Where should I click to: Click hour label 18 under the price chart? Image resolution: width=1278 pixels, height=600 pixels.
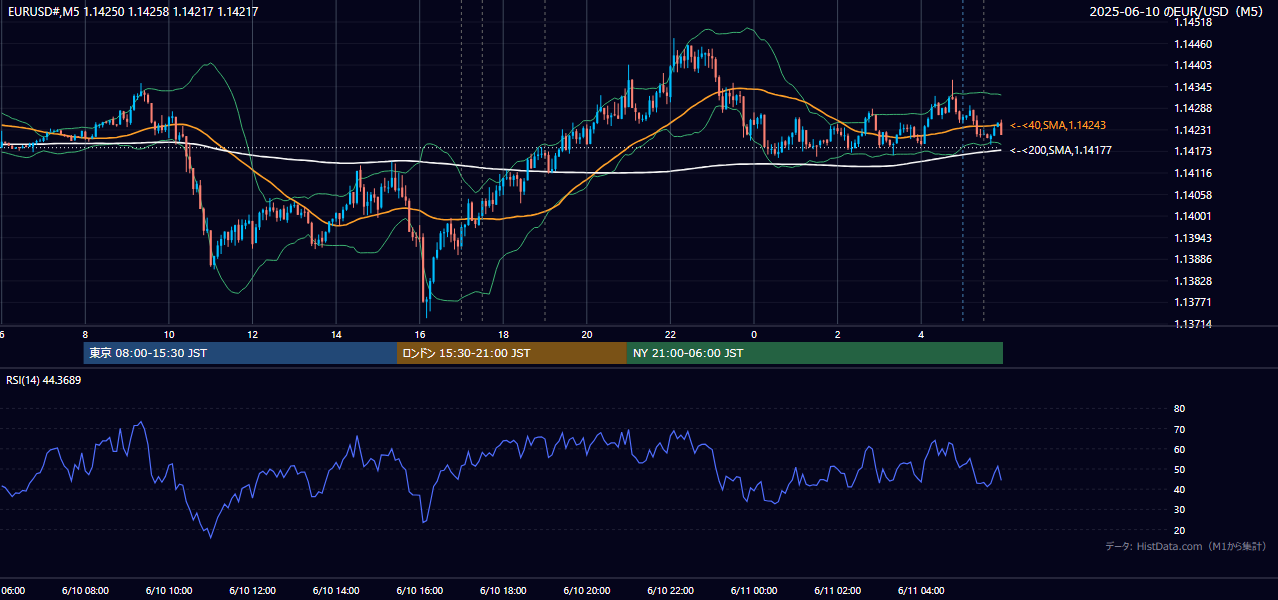pyautogui.click(x=503, y=334)
